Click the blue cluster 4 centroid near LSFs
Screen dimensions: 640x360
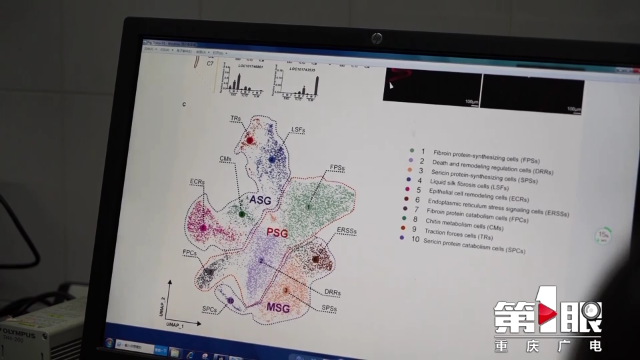click(x=272, y=160)
